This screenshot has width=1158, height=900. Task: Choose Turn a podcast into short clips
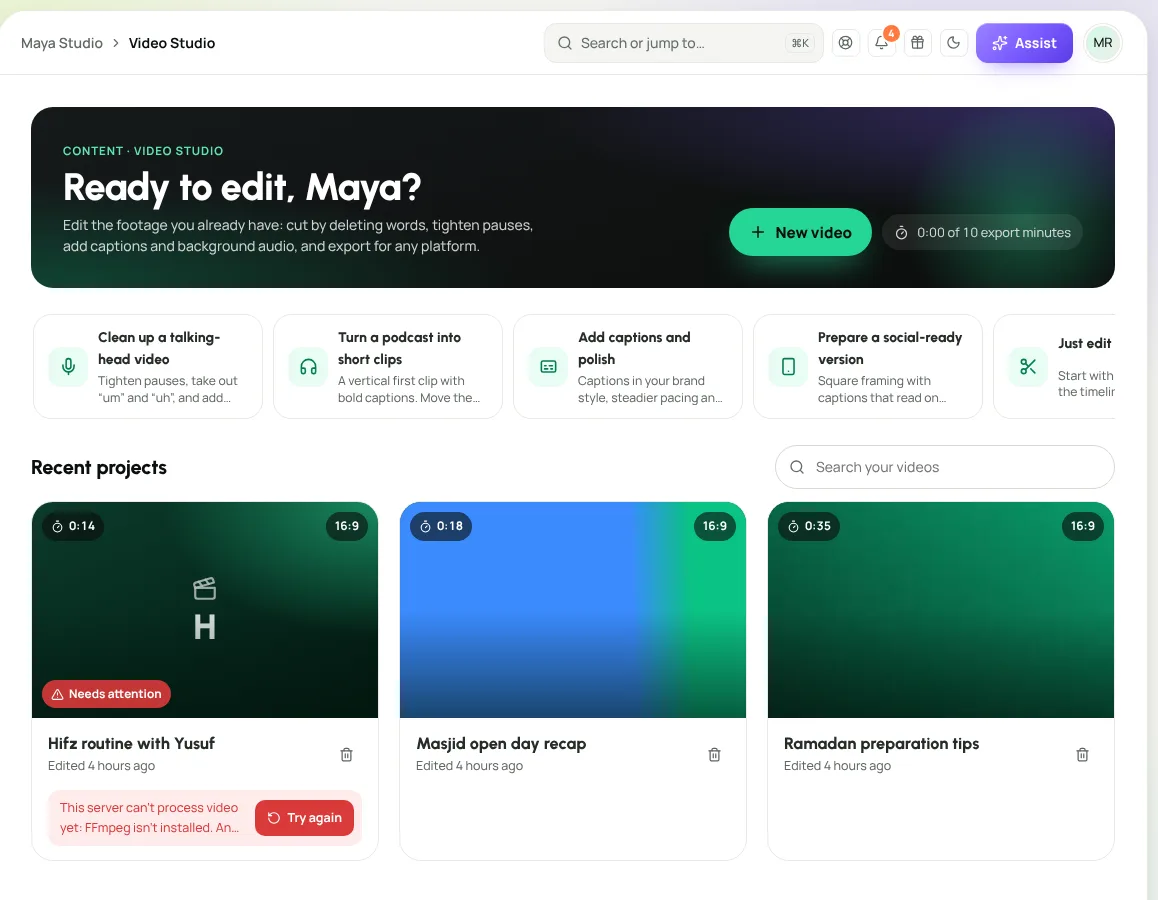(388, 366)
